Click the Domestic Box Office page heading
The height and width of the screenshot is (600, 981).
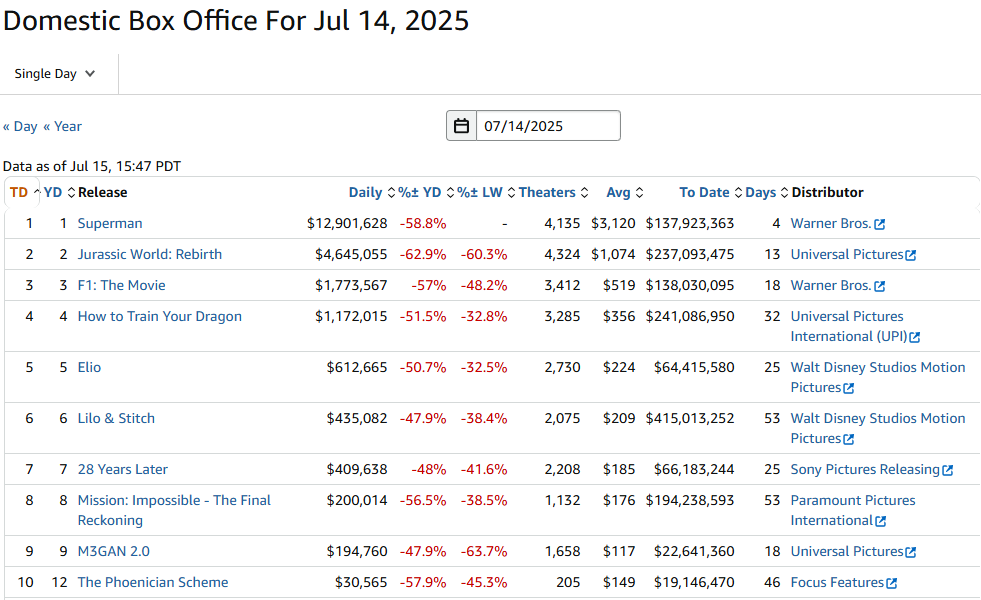(x=236, y=21)
